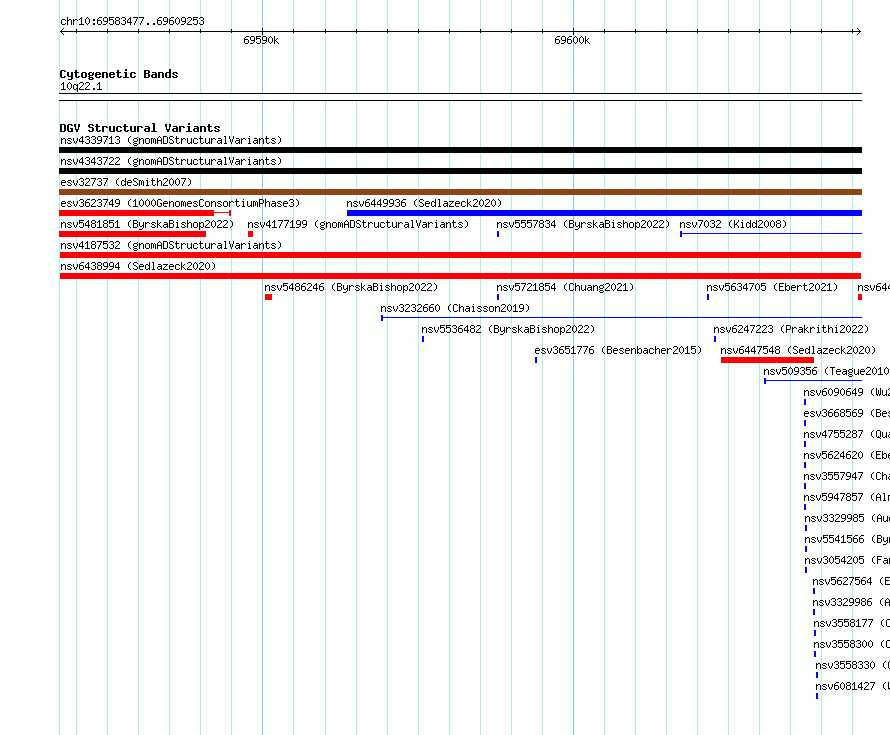This screenshot has height=735, width=890.
Task: Select the nsv3232660 Chaisson2019 blue line
Action: [622, 318]
